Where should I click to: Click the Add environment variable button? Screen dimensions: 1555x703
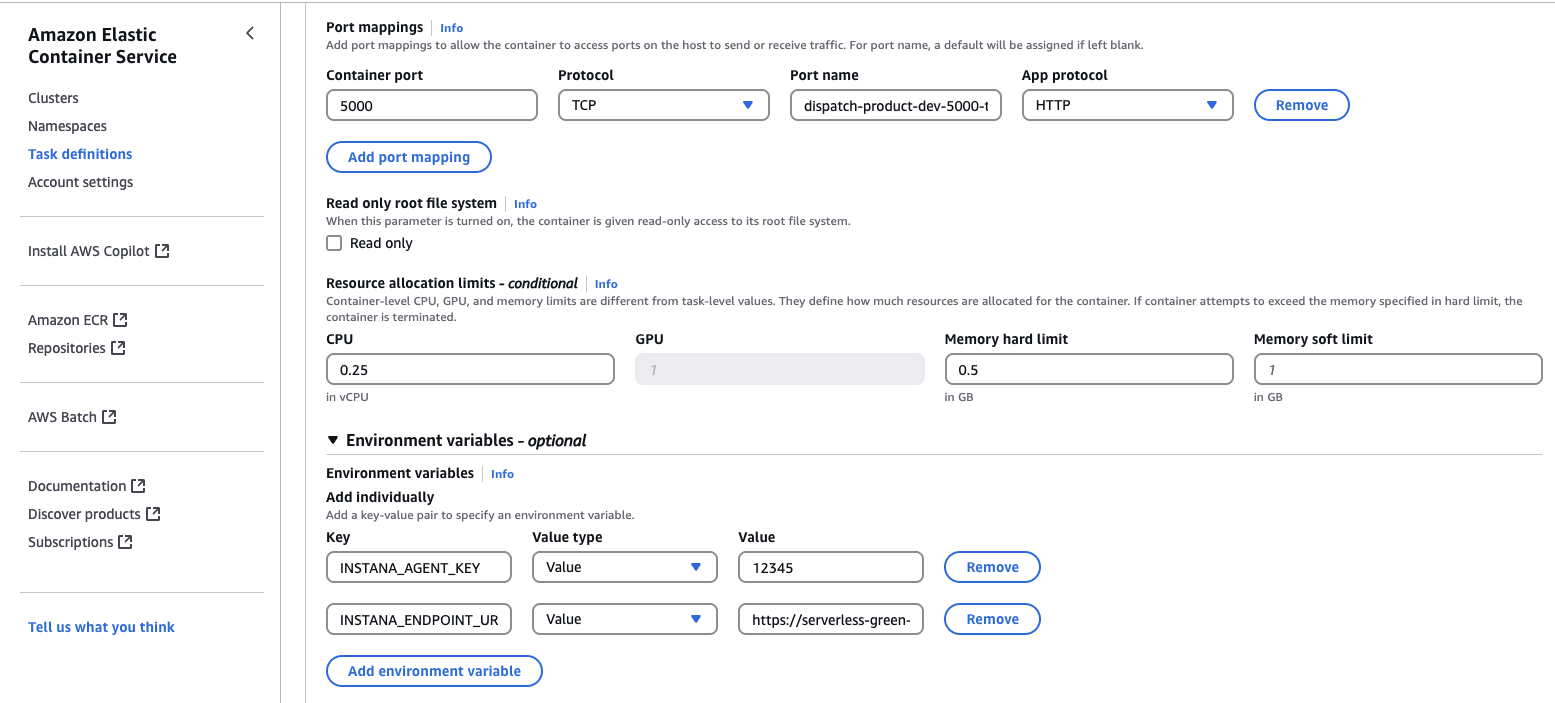pos(434,671)
